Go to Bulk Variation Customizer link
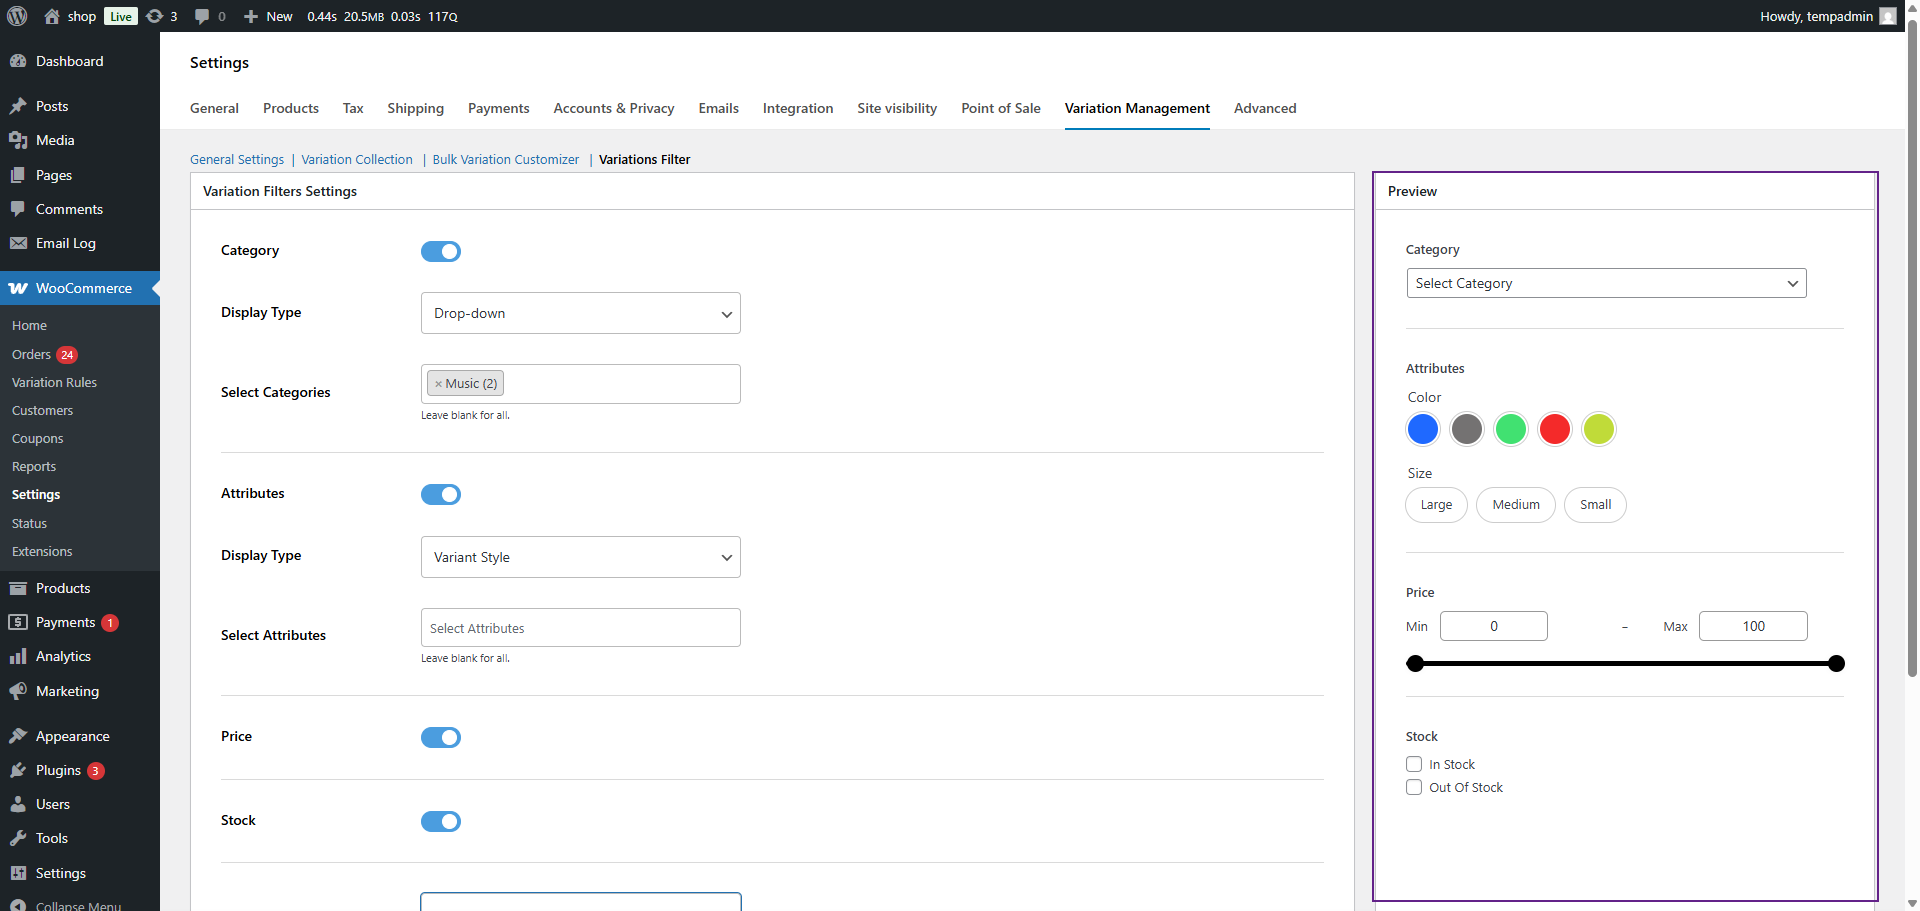This screenshot has height=911, width=1920. (x=505, y=159)
